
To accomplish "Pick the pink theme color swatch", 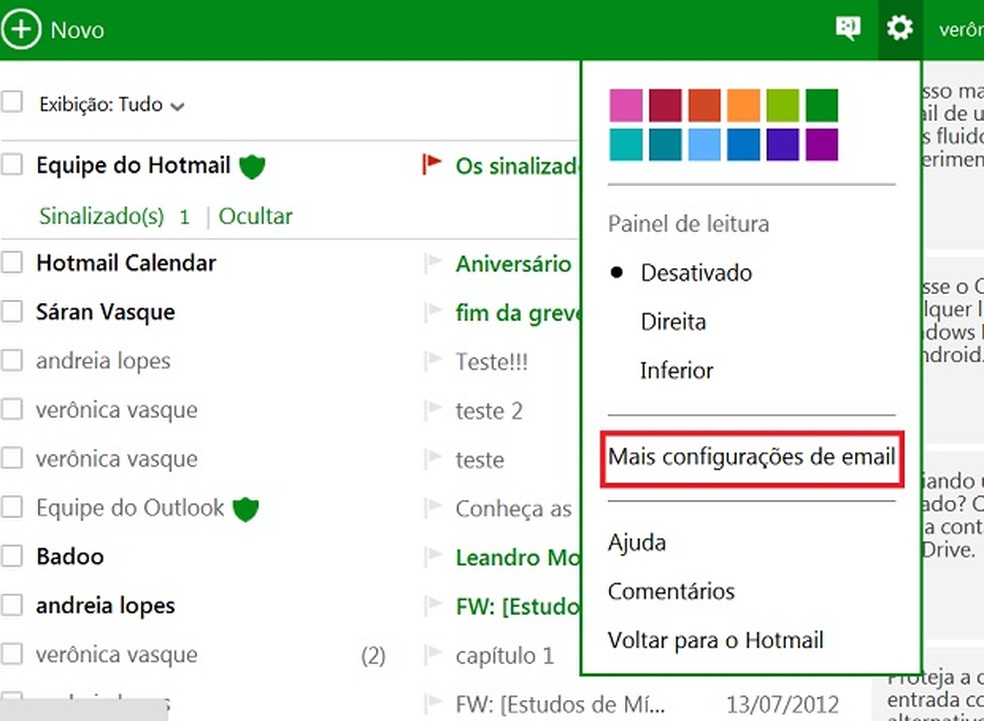I will 625,105.
